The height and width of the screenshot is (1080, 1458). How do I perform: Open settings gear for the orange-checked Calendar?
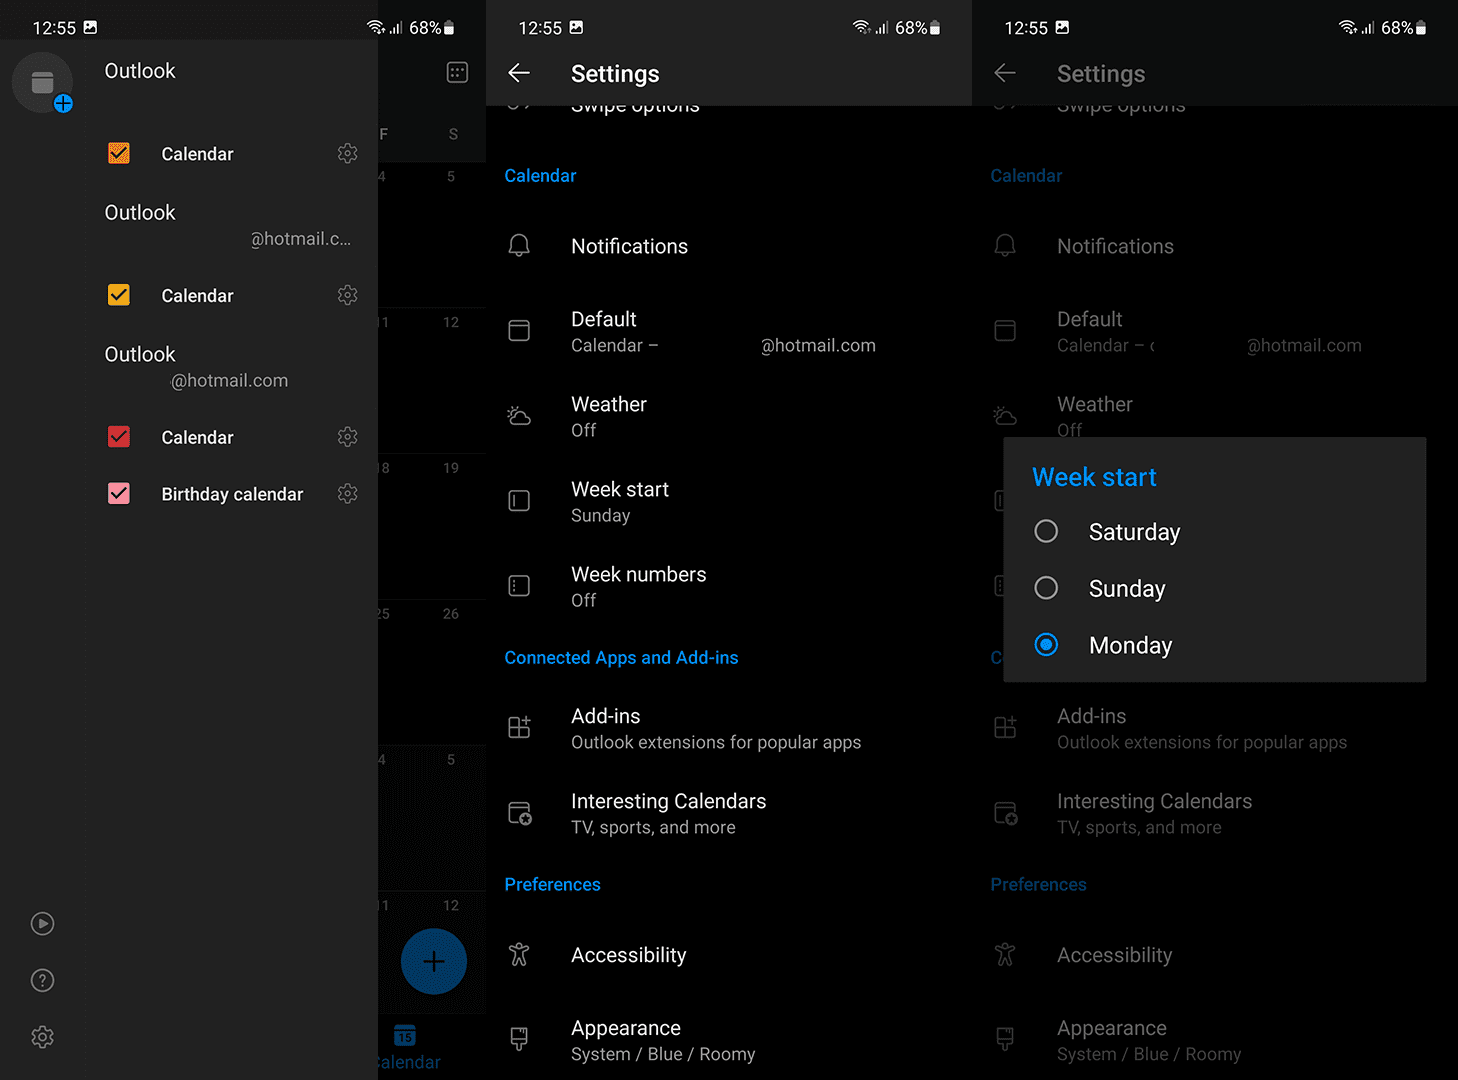(347, 153)
